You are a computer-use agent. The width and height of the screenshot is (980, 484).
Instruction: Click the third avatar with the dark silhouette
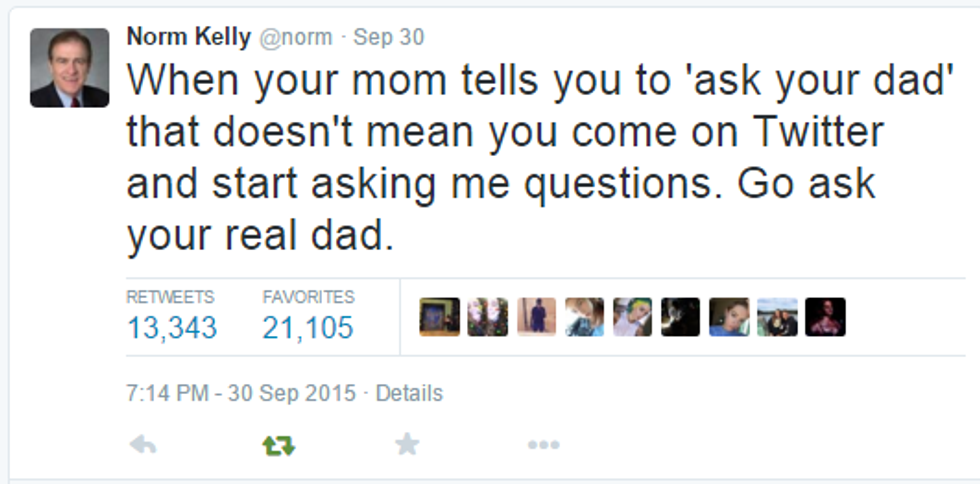536,317
